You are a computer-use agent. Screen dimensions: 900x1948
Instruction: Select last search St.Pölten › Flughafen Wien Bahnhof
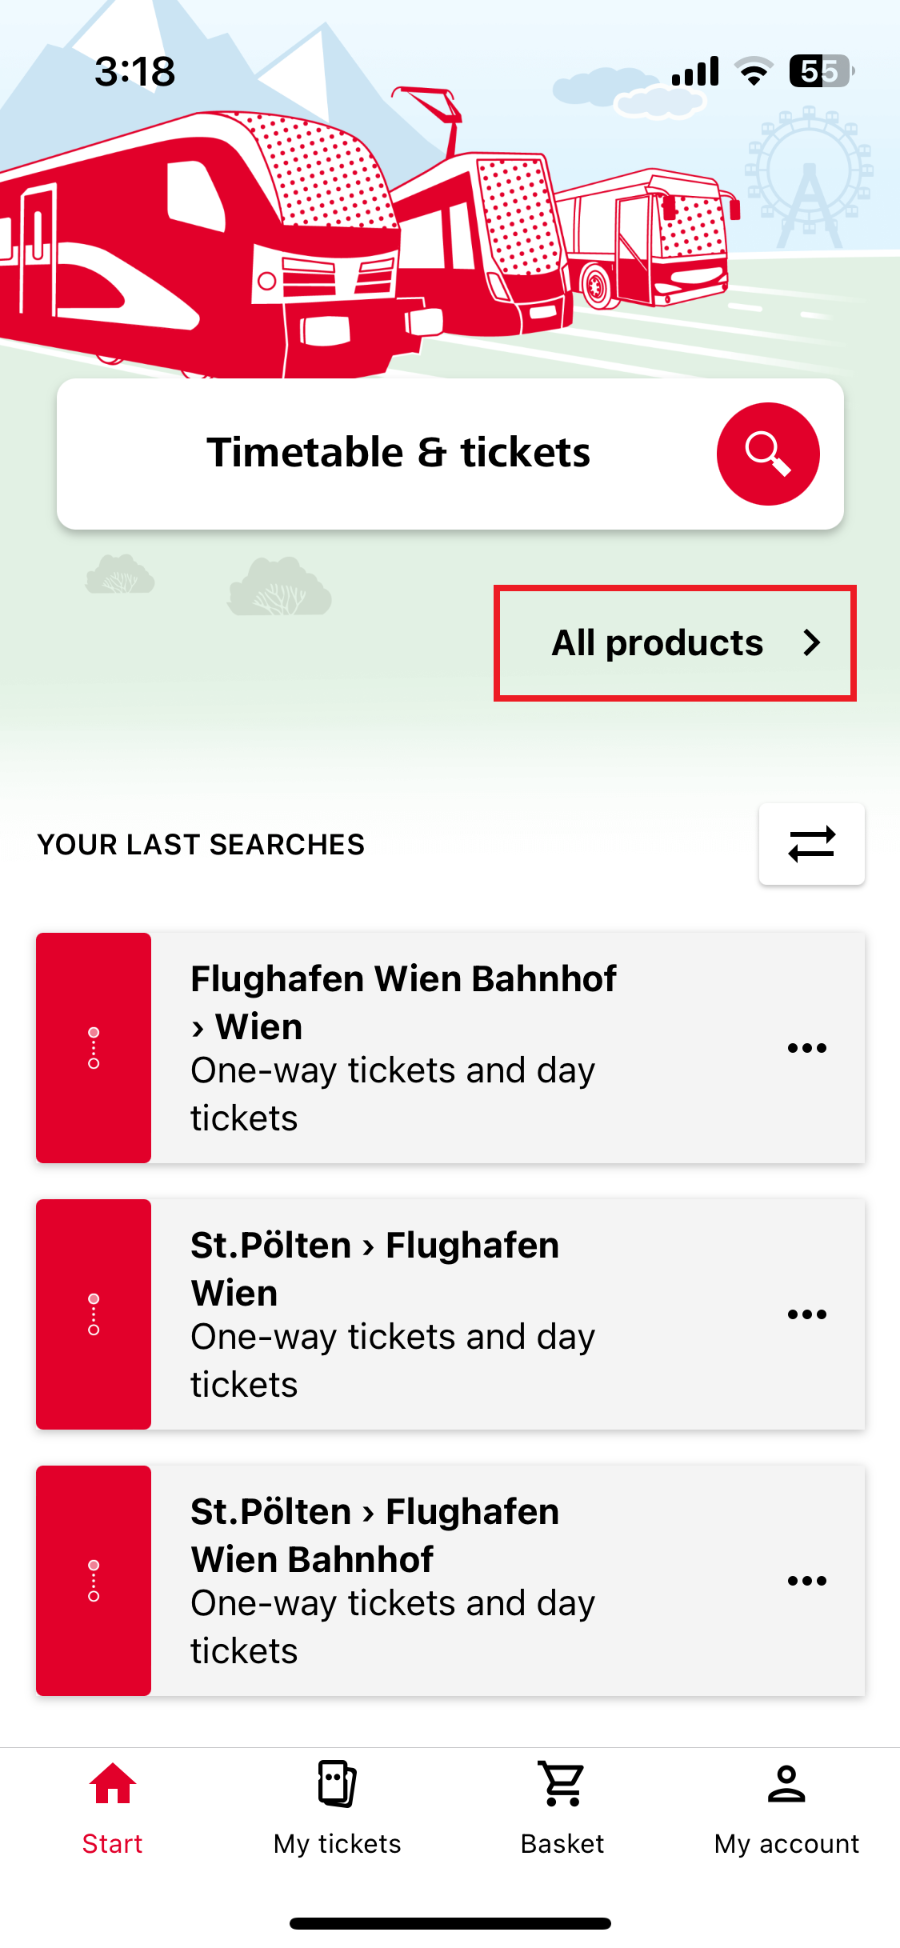(x=450, y=1581)
